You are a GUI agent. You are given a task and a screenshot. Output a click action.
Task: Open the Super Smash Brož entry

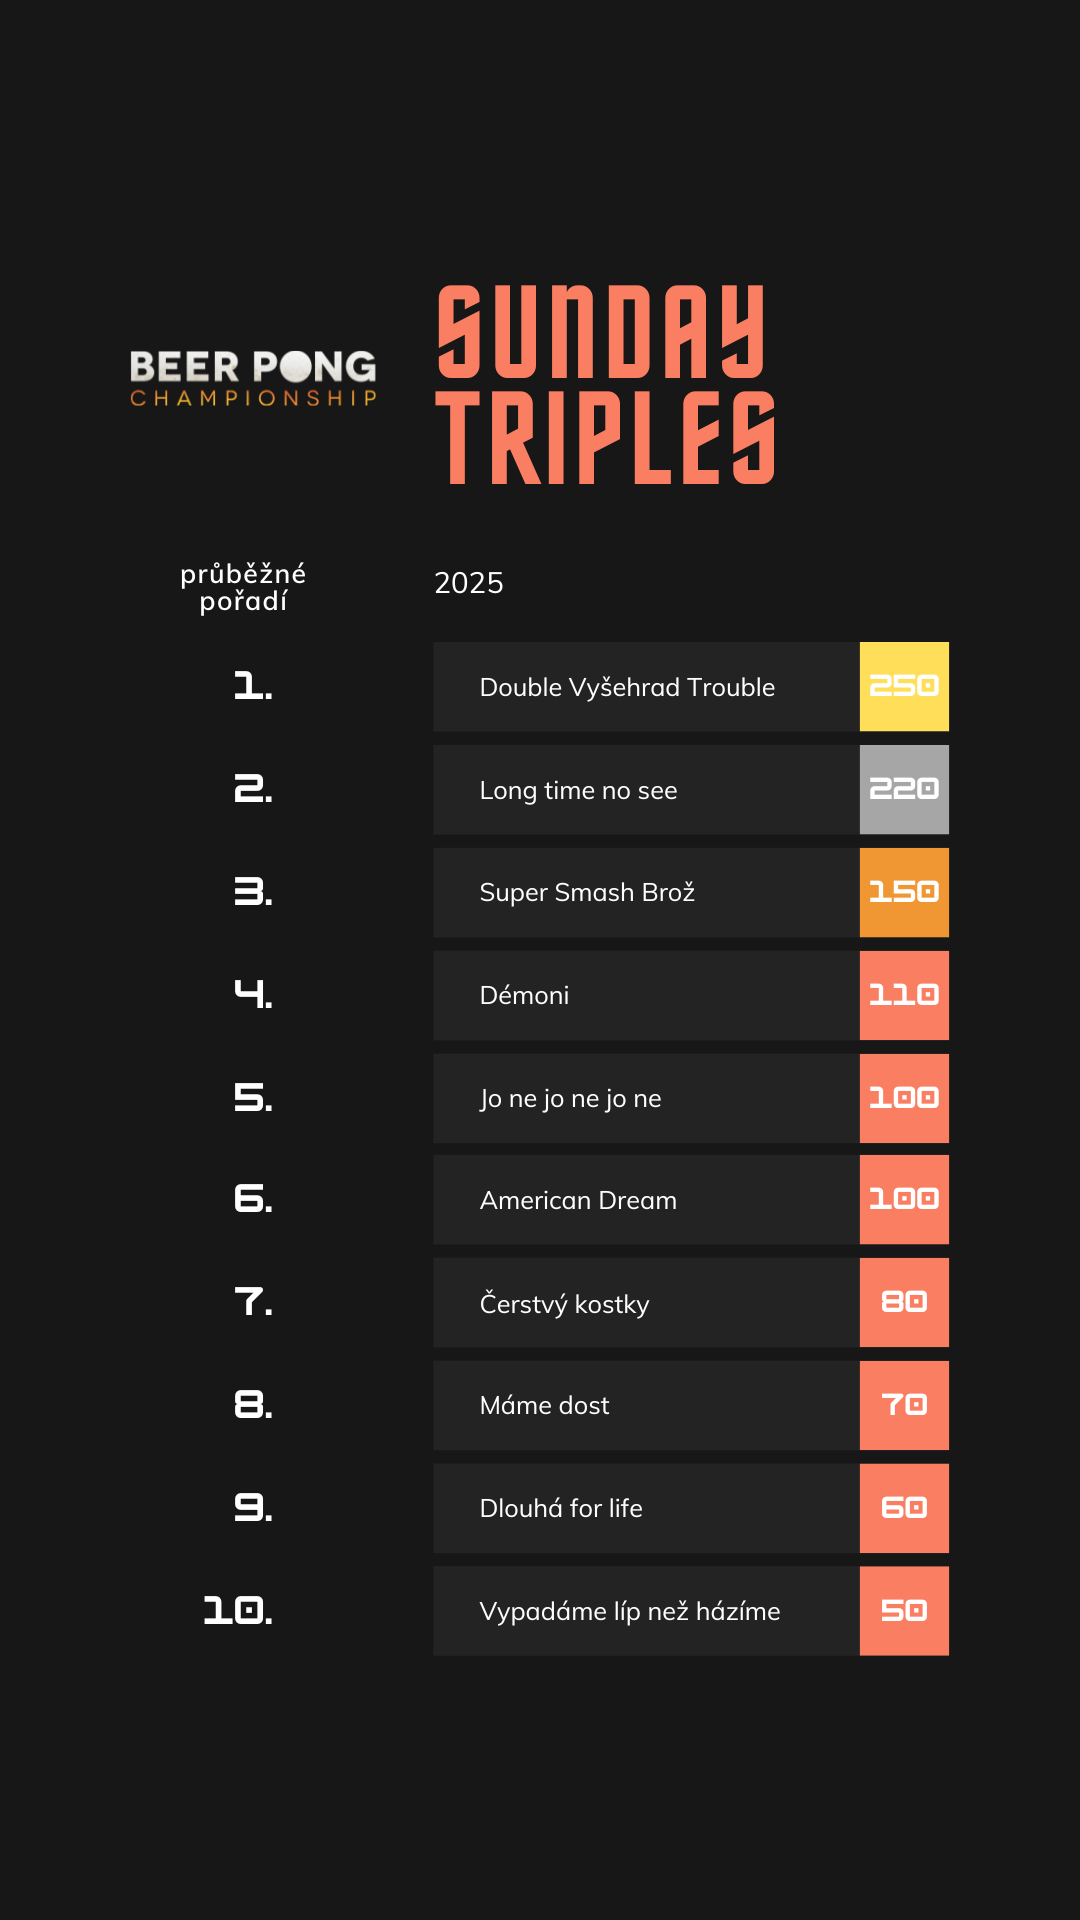coord(646,892)
